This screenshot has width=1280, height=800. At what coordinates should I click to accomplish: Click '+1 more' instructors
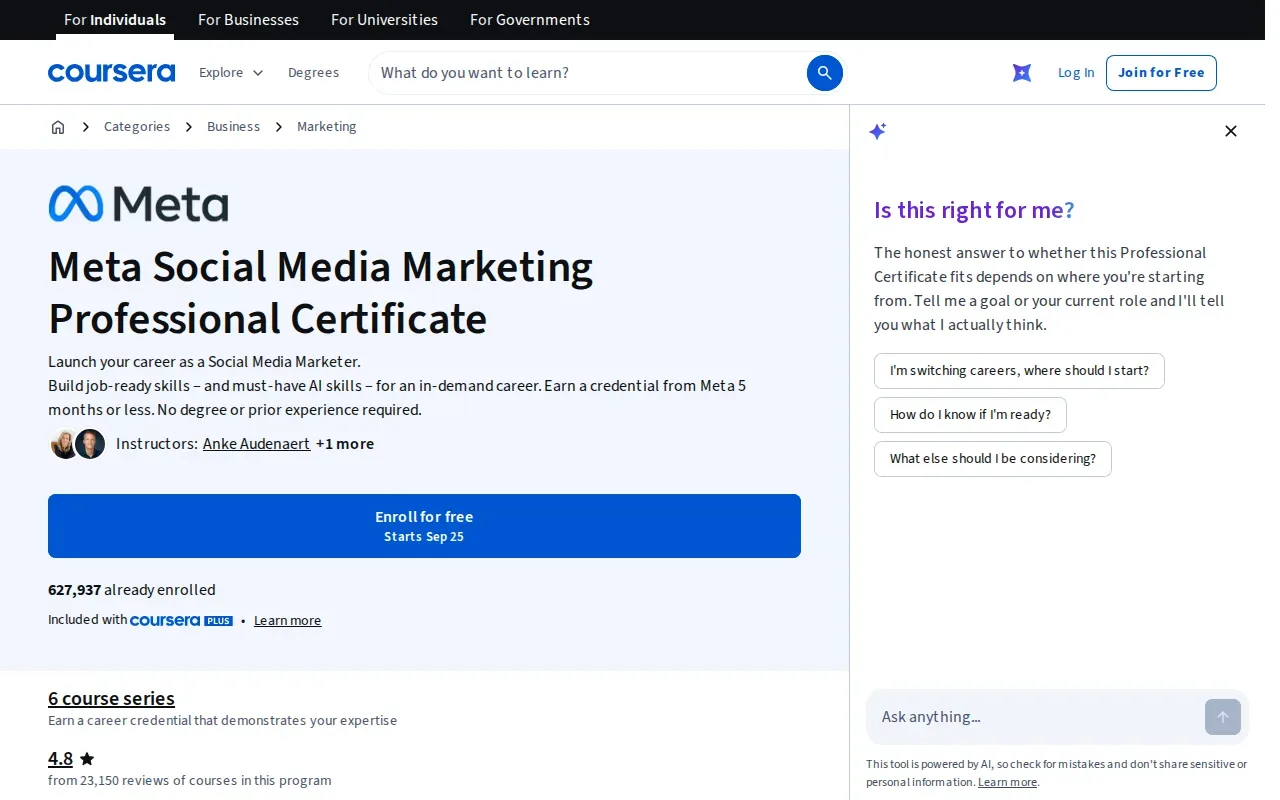point(345,444)
